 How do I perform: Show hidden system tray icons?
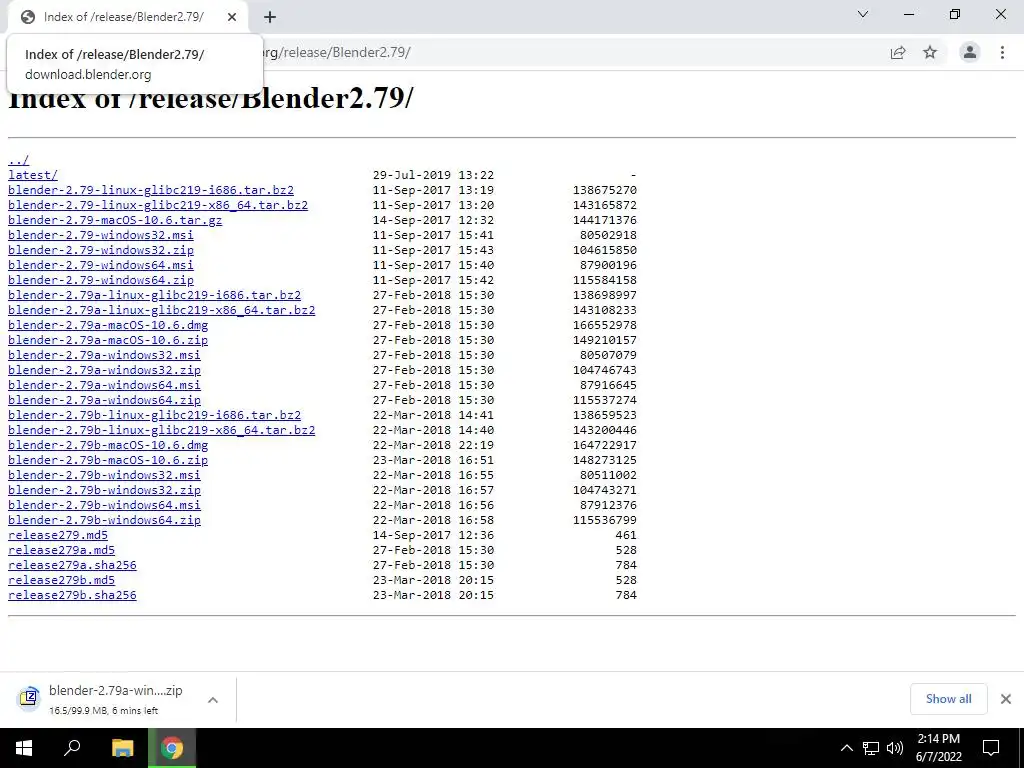(846, 748)
